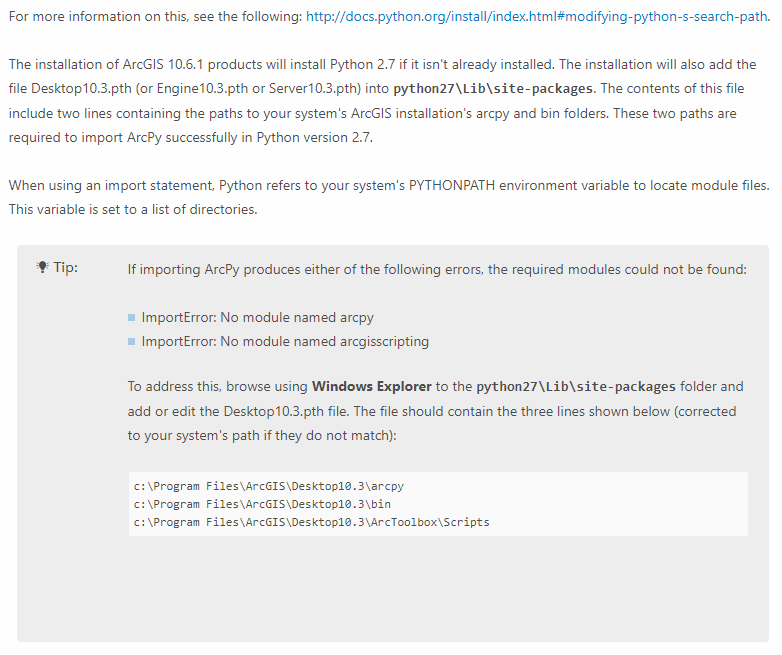Click the lightbulb Tip icon
The width and height of the screenshot is (782, 655).
[x=41, y=268]
